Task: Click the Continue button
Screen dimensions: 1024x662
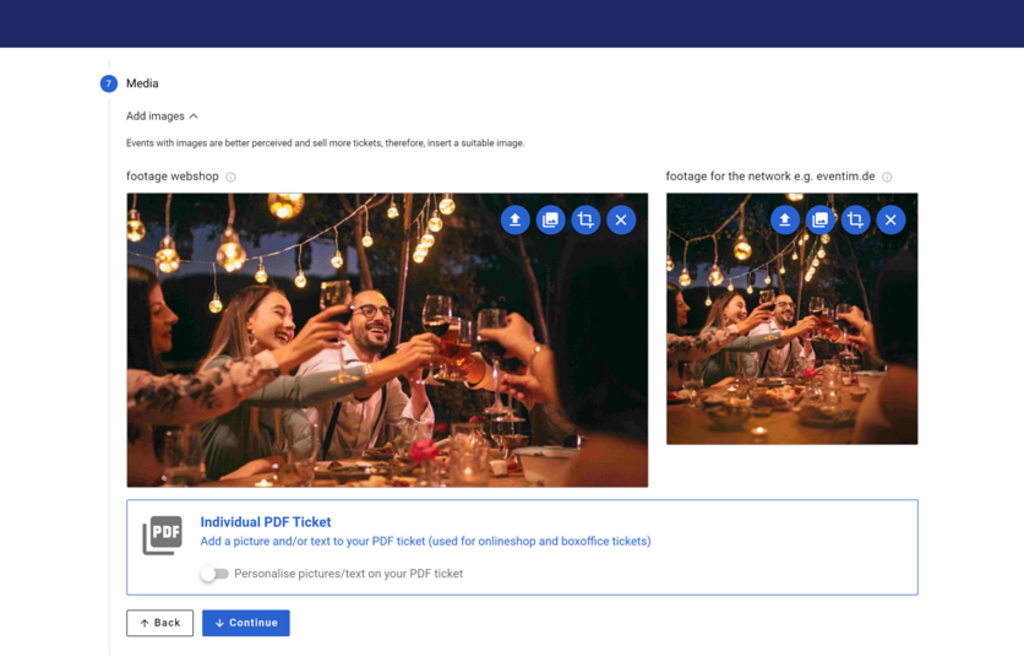Action: coord(245,622)
